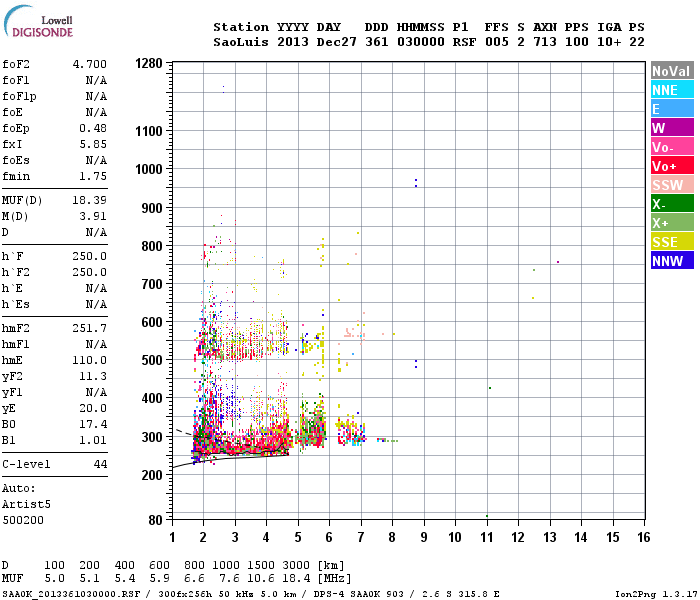Click the Vo- pink legend swatch
Image resolution: width=700 pixels, height=600 pixels.
tap(672, 147)
